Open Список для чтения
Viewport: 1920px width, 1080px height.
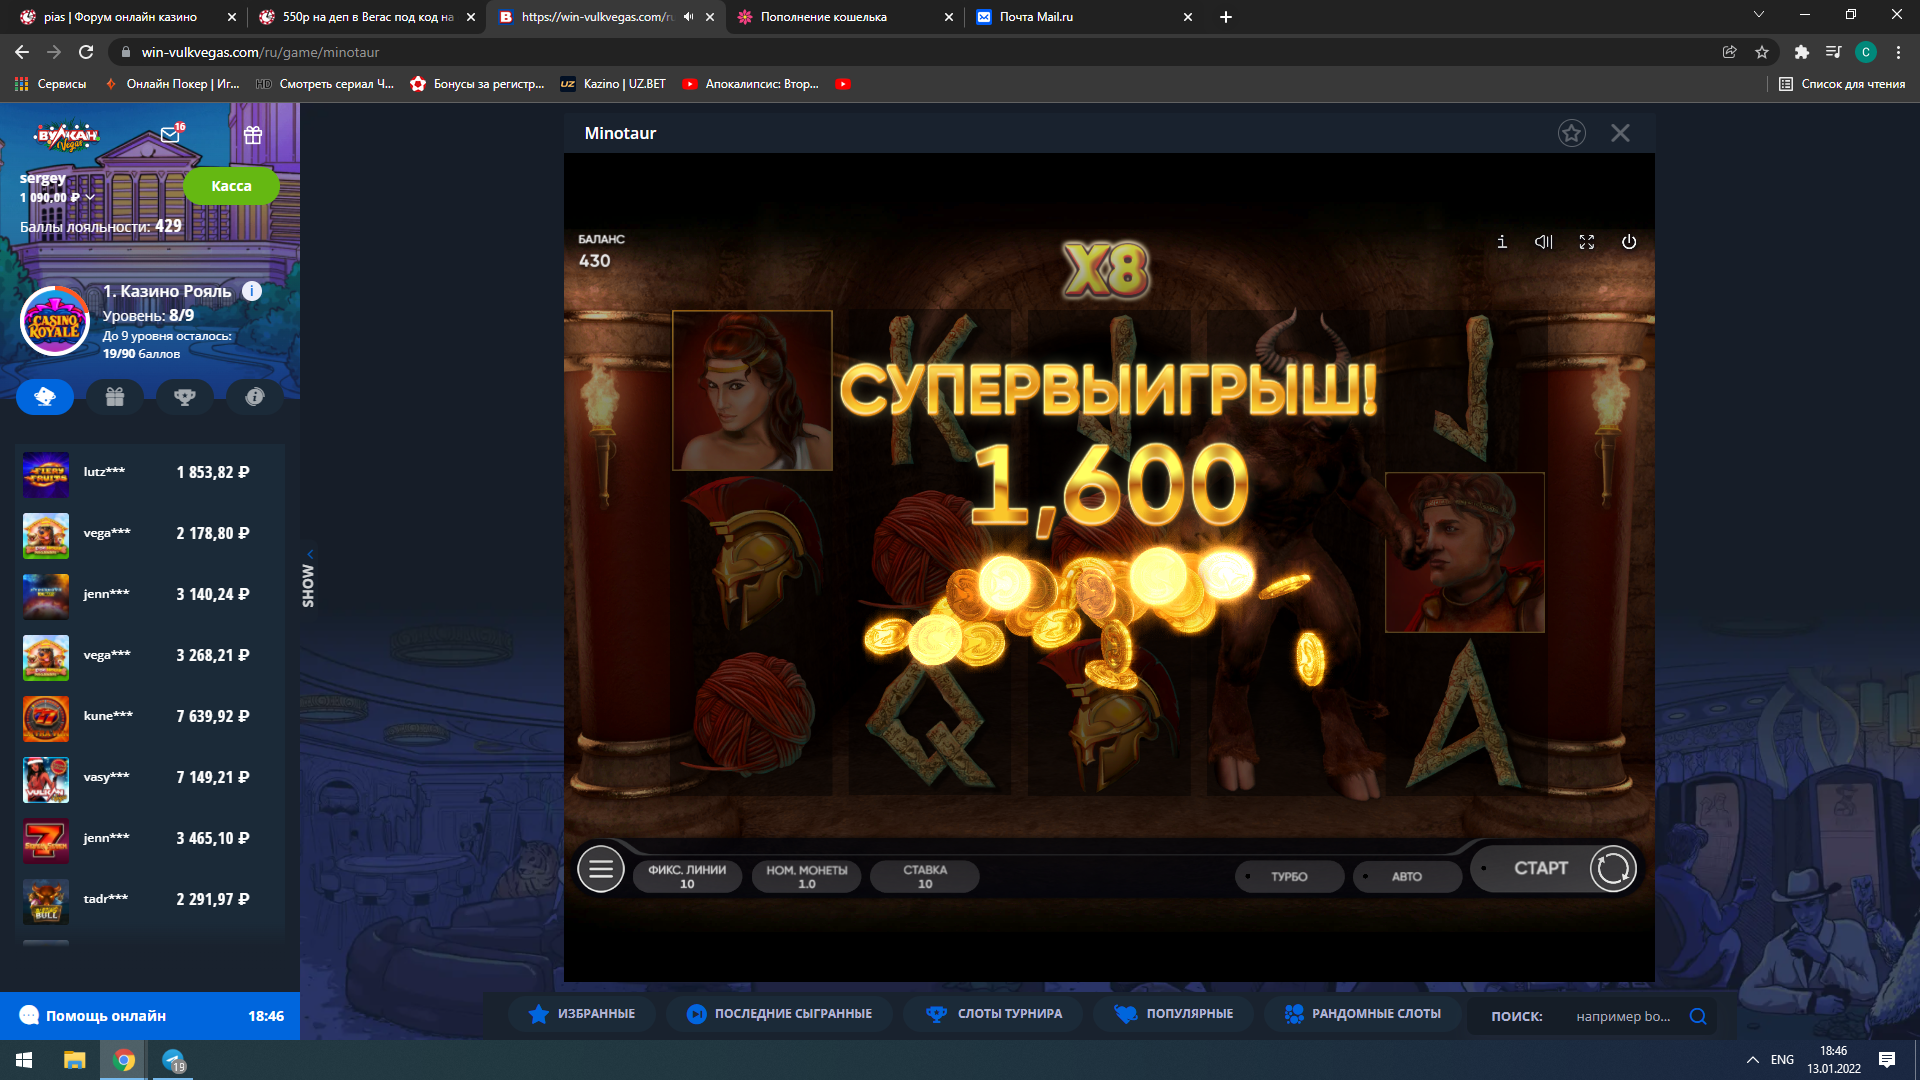point(1842,84)
